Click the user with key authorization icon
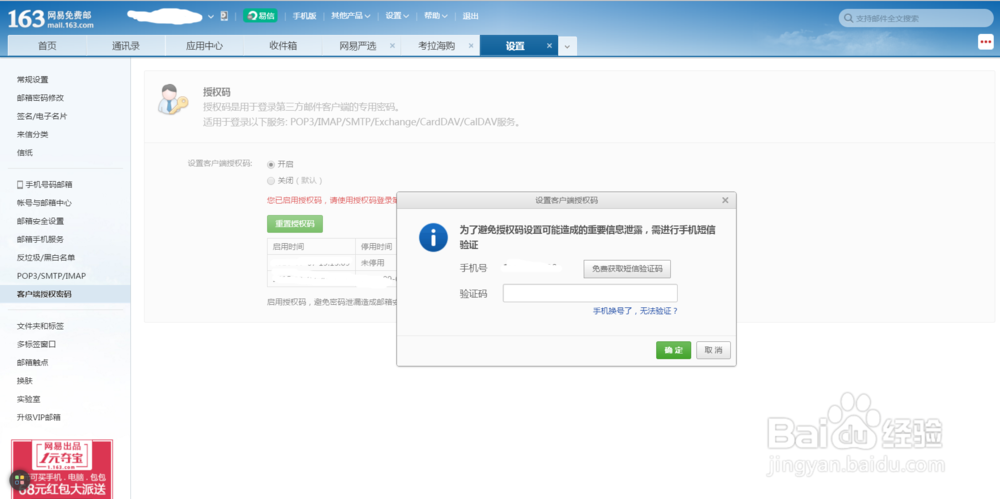The image size is (1000, 499). 173,100
